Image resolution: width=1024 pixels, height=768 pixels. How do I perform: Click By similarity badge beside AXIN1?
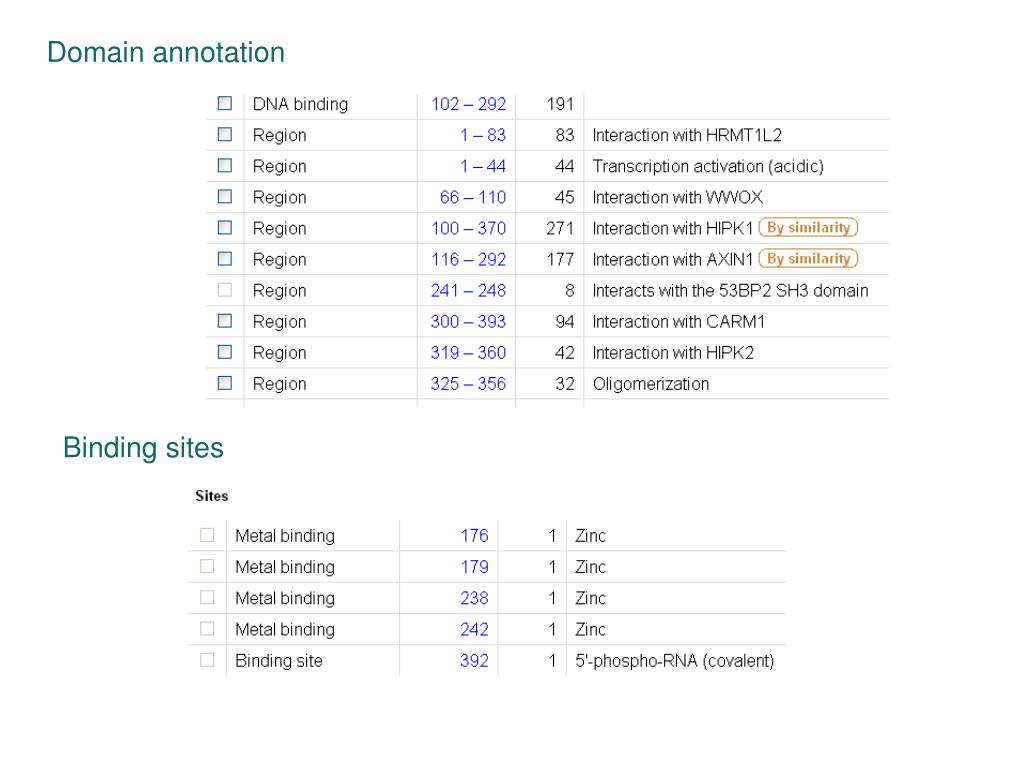(808, 259)
